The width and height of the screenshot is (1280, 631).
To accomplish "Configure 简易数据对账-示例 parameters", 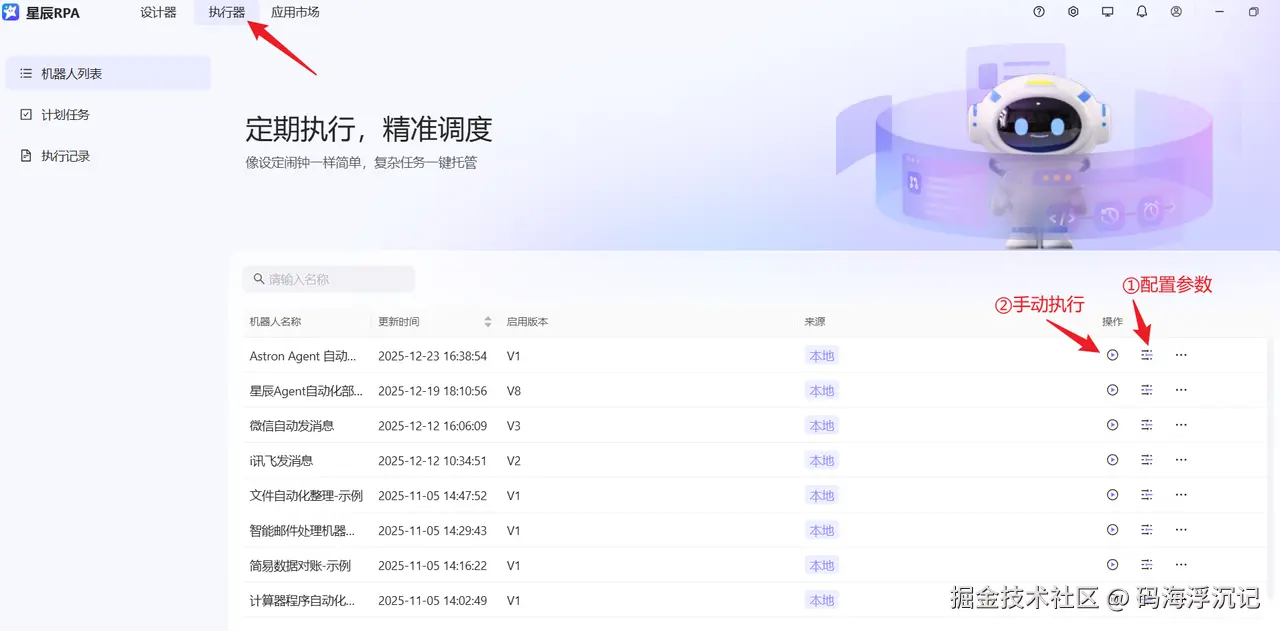I will pos(1147,565).
